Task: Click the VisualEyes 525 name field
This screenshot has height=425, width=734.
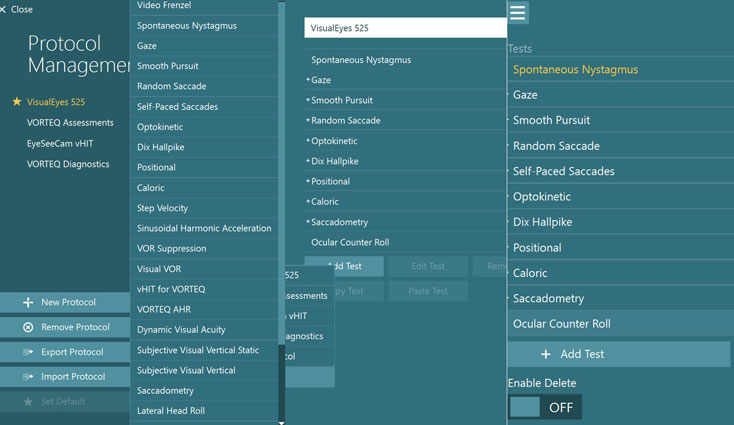Action: click(x=405, y=28)
